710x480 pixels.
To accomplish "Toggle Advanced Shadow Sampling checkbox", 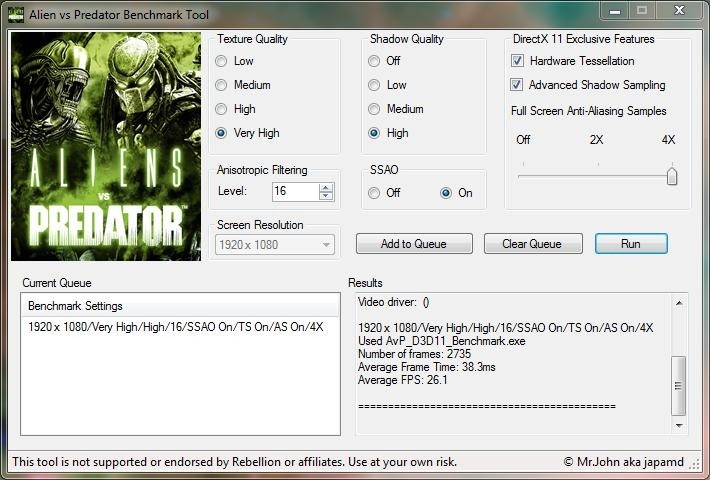I will pyautogui.click(x=518, y=85).
